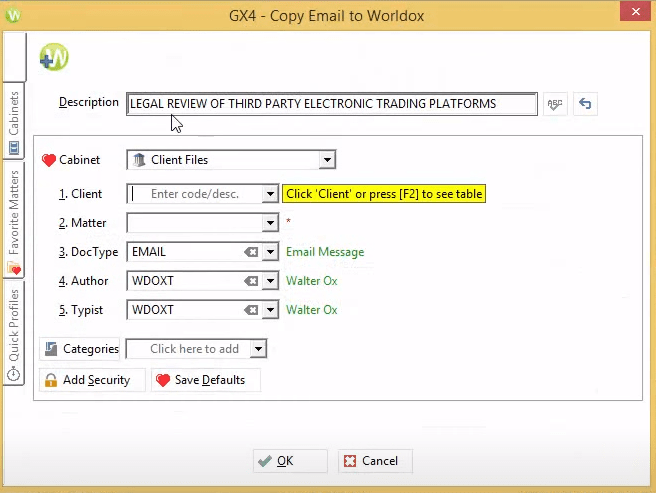Click the Cancel button

tap(375, 461)
